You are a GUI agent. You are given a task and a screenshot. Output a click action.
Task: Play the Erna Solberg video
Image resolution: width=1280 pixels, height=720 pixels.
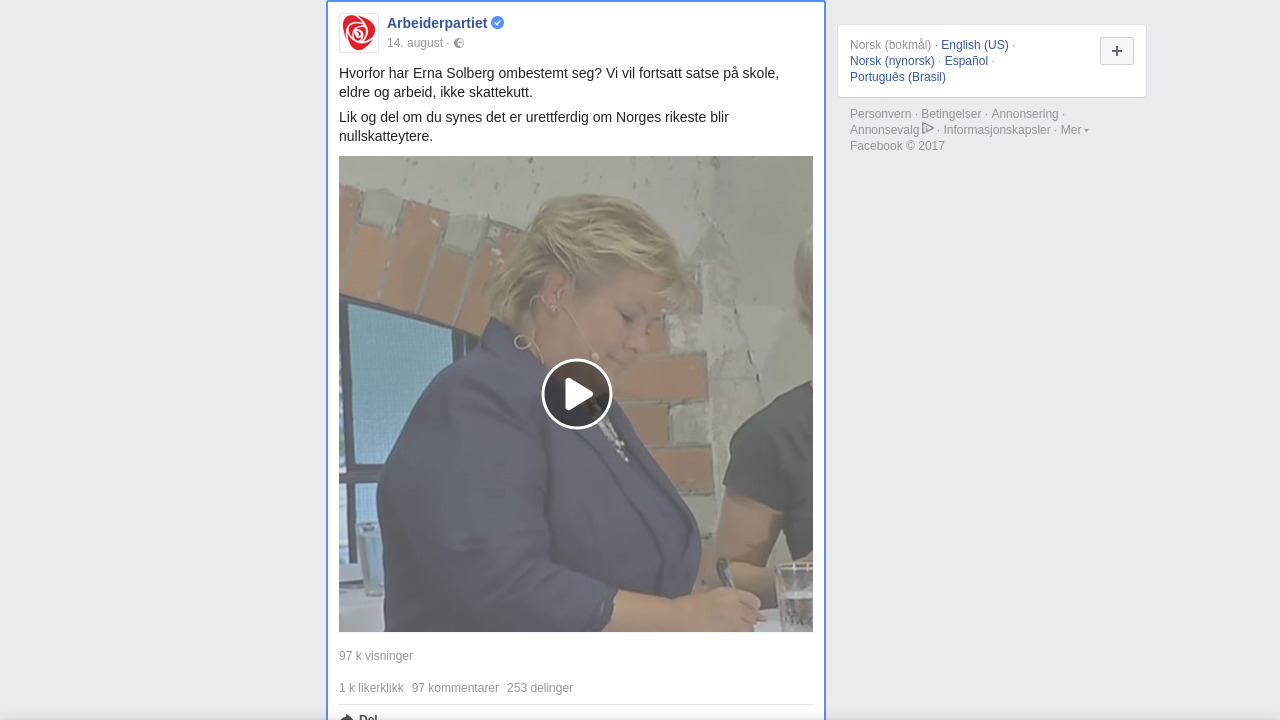point(577,394)
